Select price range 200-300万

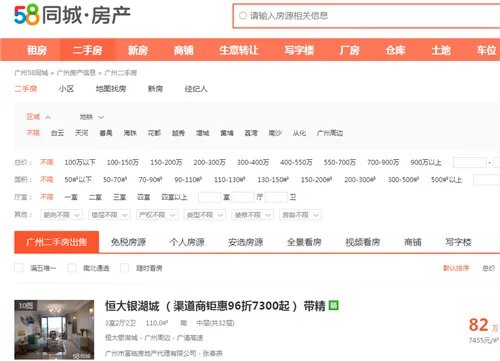pos(209,162)
